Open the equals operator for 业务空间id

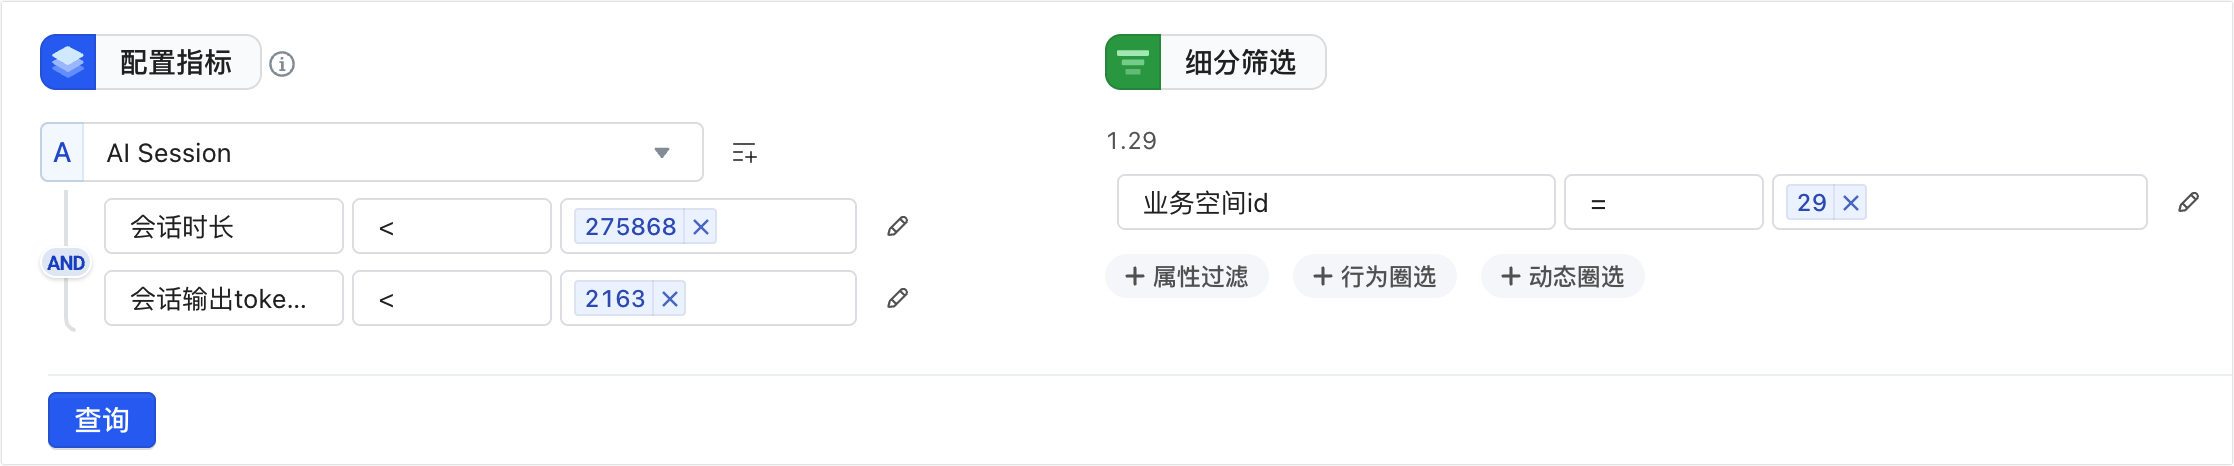click(x=1663, y=202)
